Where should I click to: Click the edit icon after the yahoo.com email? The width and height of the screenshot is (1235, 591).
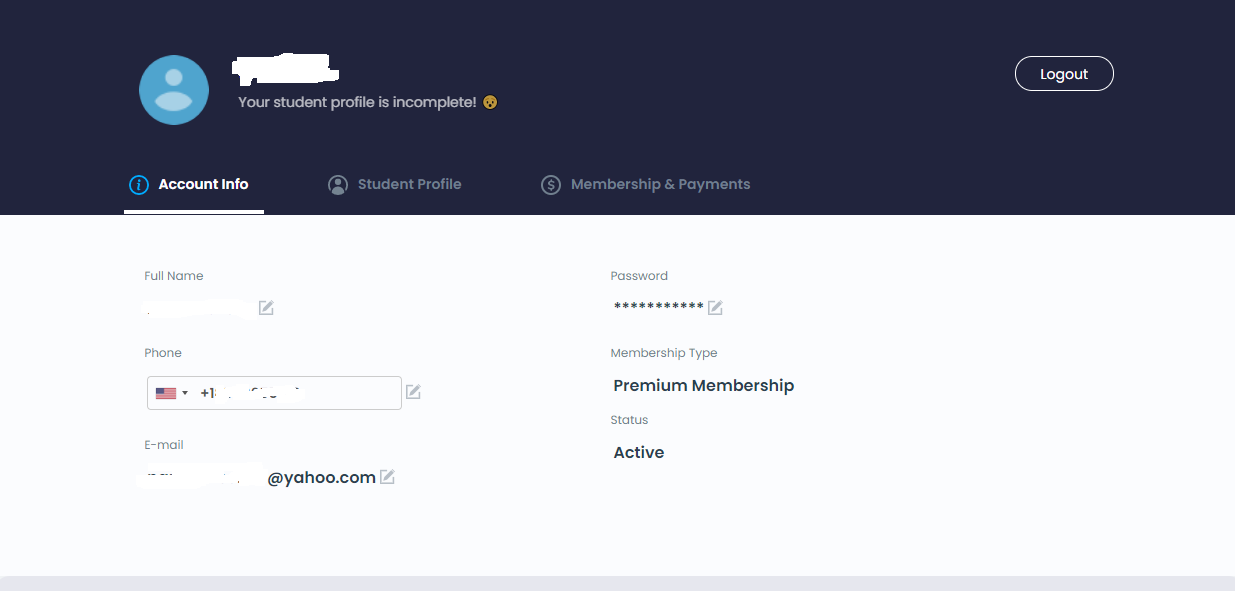tap(387, 477)
